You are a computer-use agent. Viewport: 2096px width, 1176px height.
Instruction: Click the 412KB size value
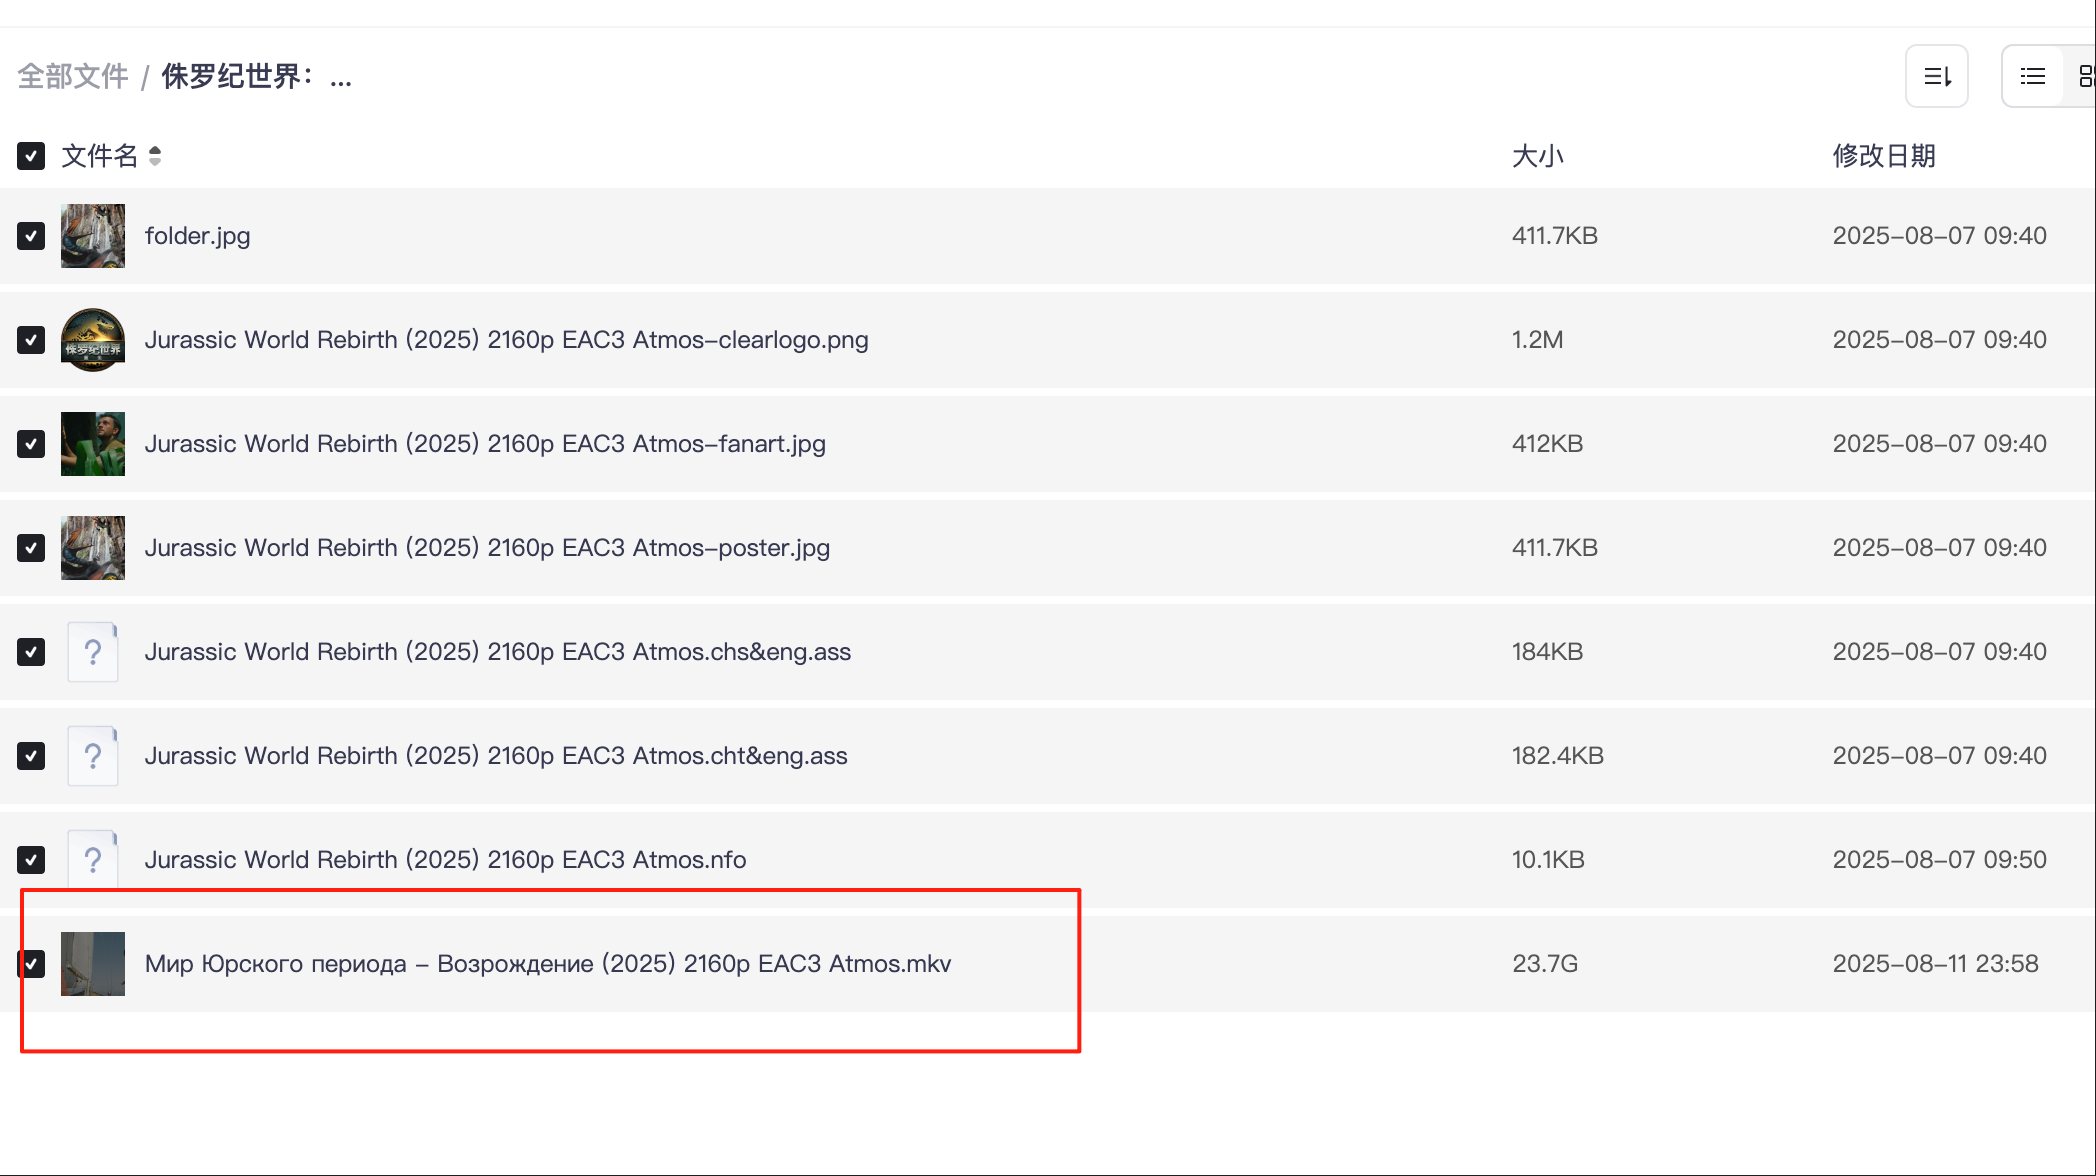(1547, 444)
